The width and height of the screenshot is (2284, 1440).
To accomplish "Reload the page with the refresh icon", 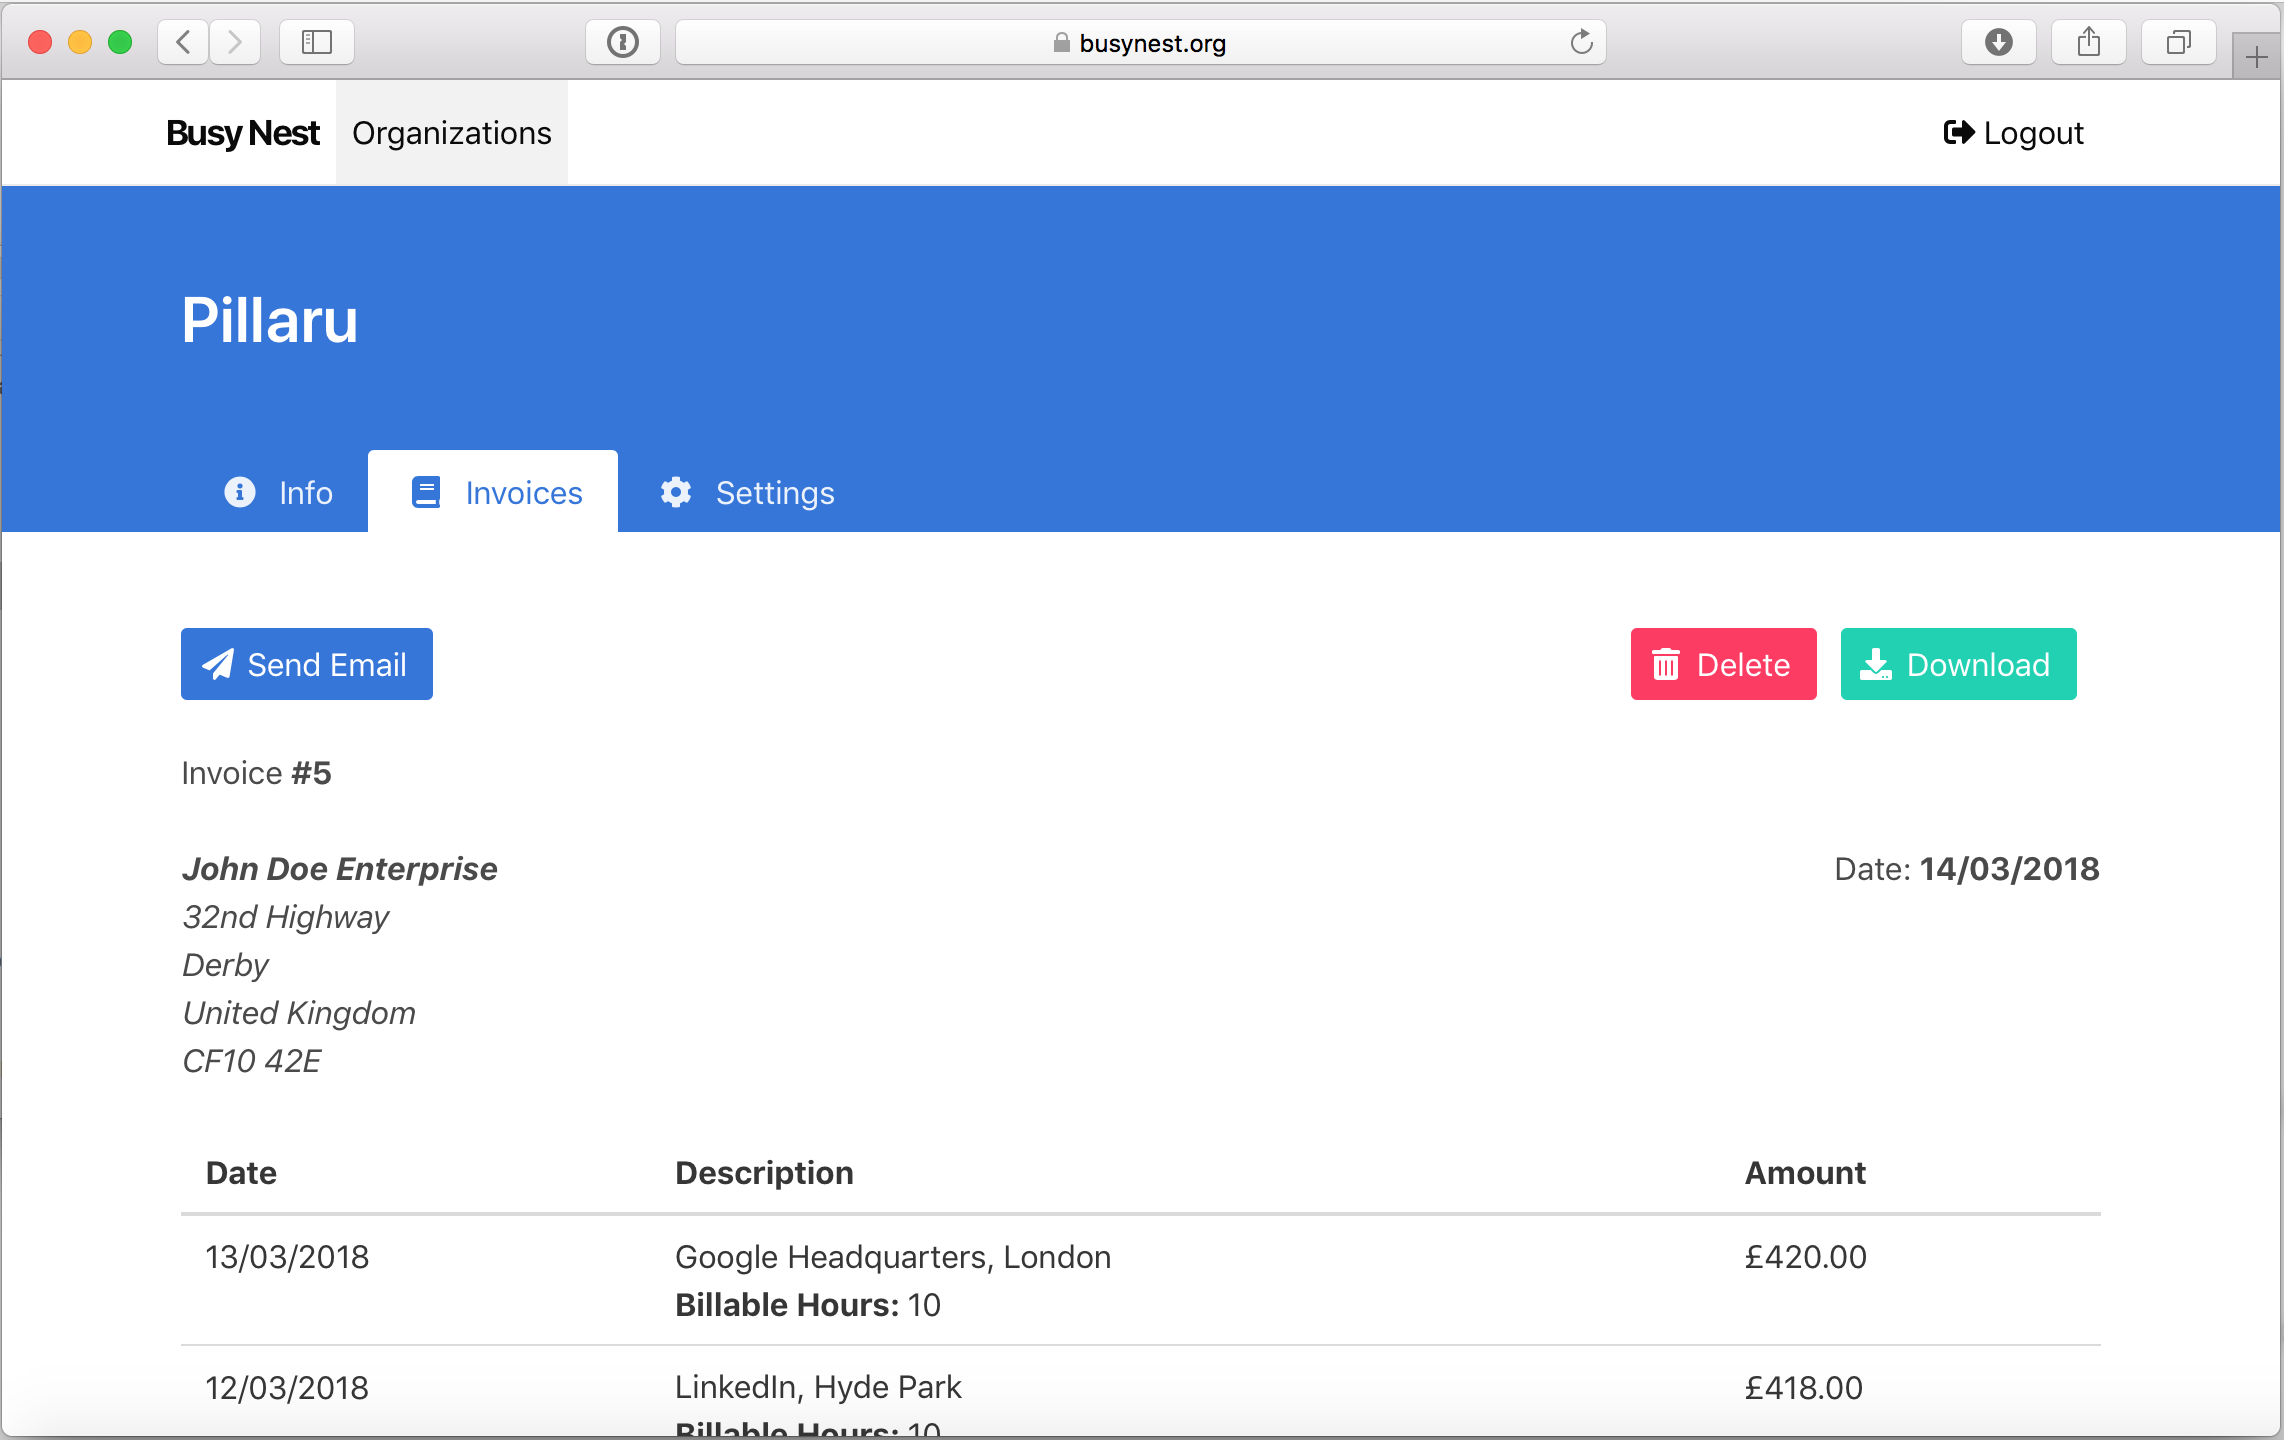I will [x=1581, y=42].
